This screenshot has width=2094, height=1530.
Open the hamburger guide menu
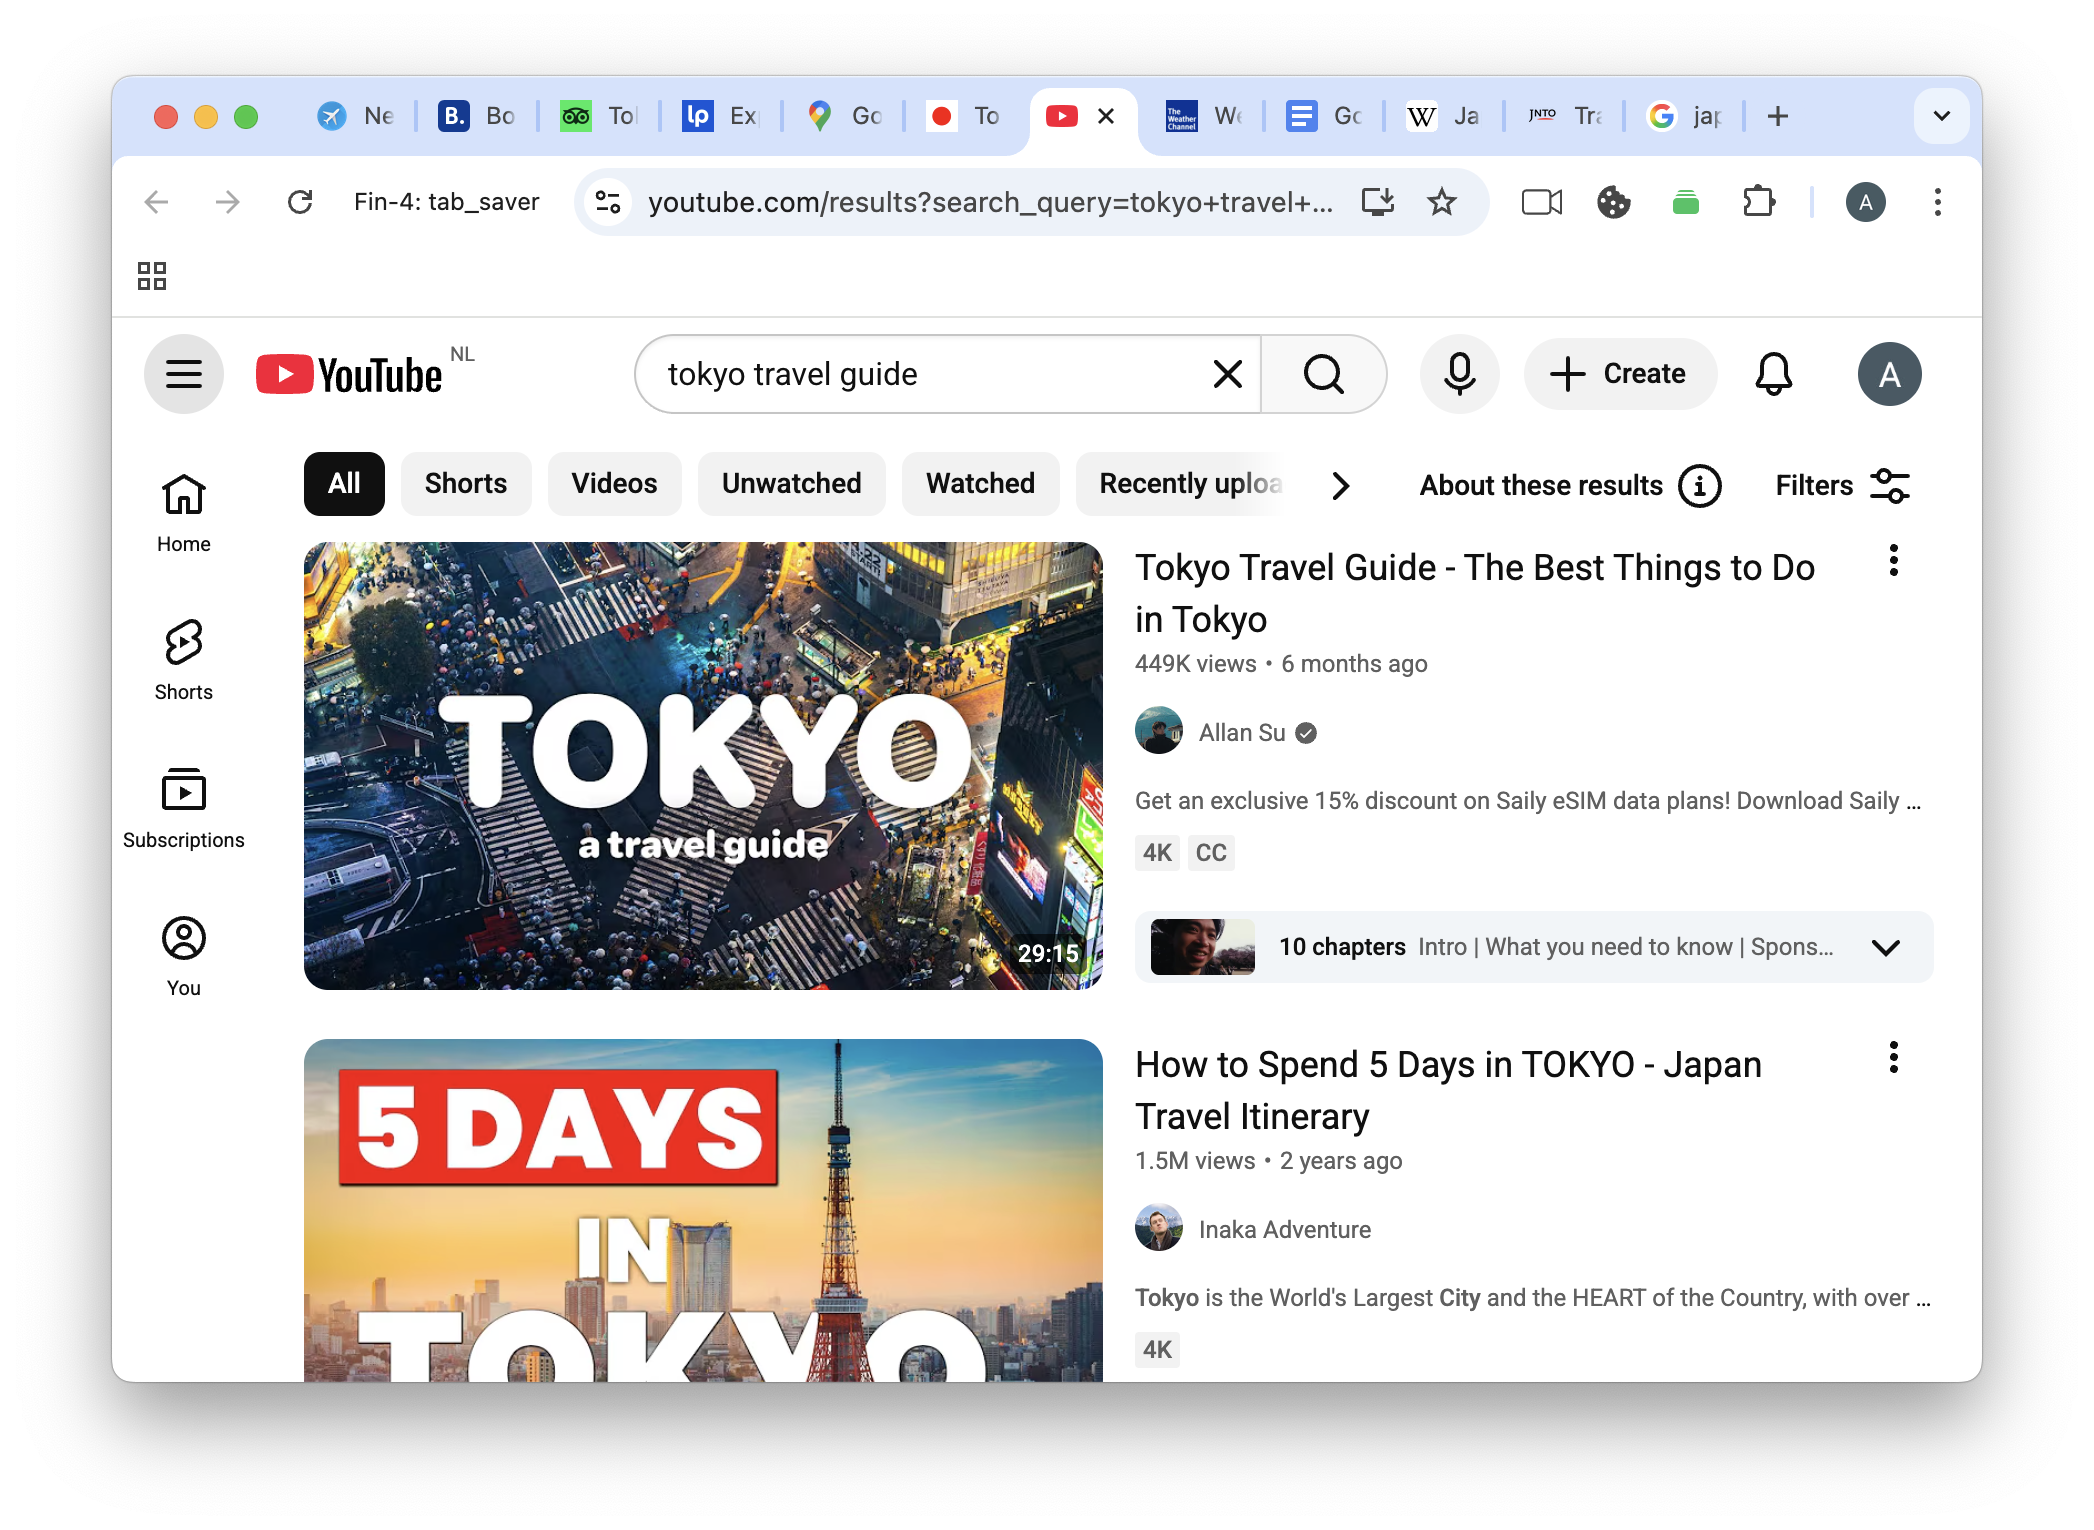183,373
